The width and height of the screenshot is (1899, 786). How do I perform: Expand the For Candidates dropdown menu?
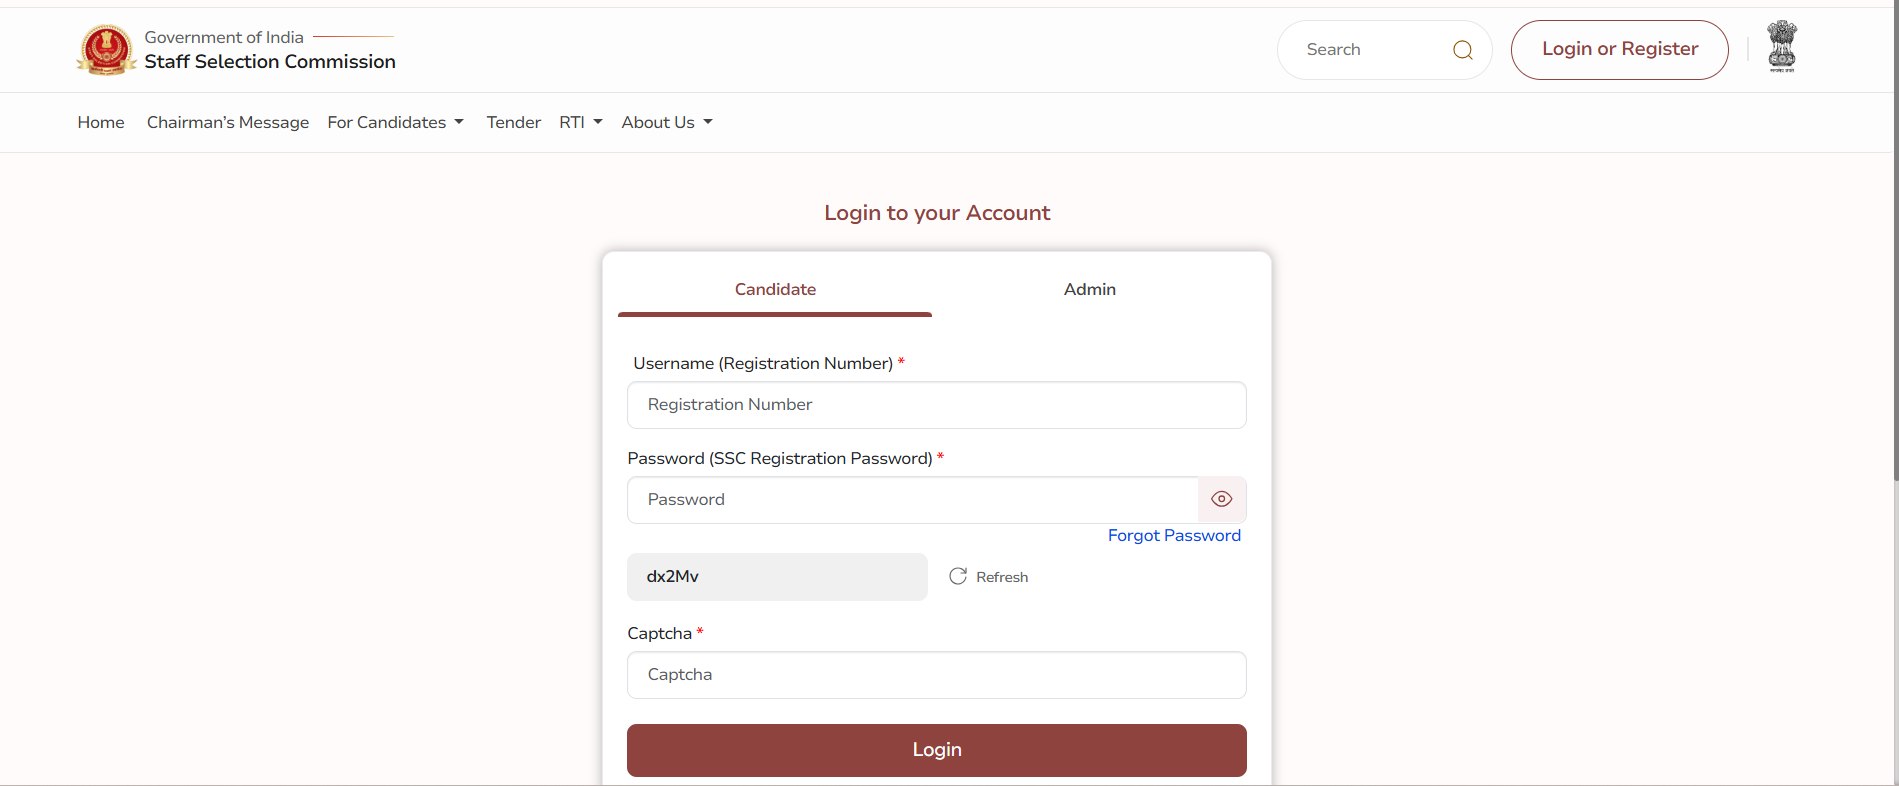tap(396, 122)
